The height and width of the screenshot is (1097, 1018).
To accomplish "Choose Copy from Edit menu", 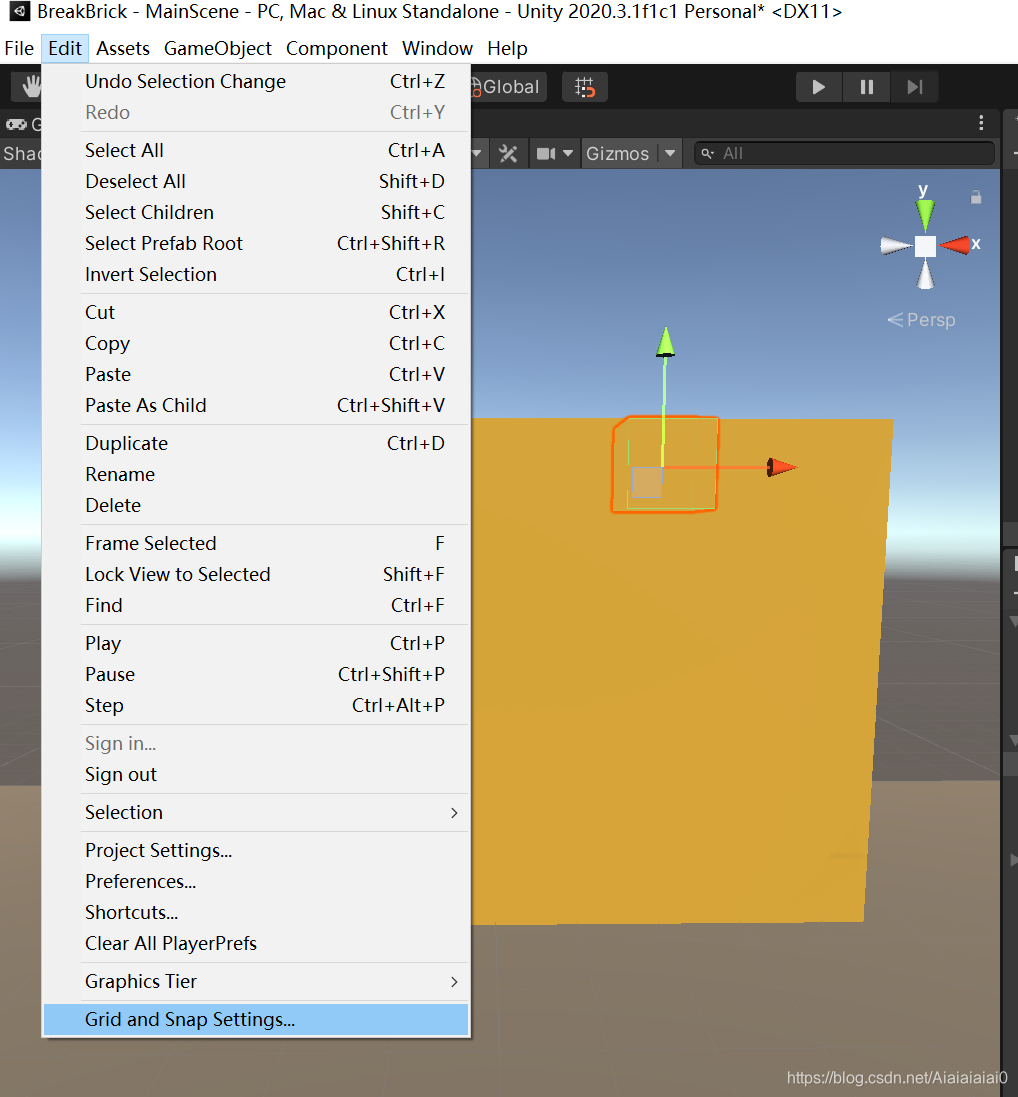I will pos(256,344).
